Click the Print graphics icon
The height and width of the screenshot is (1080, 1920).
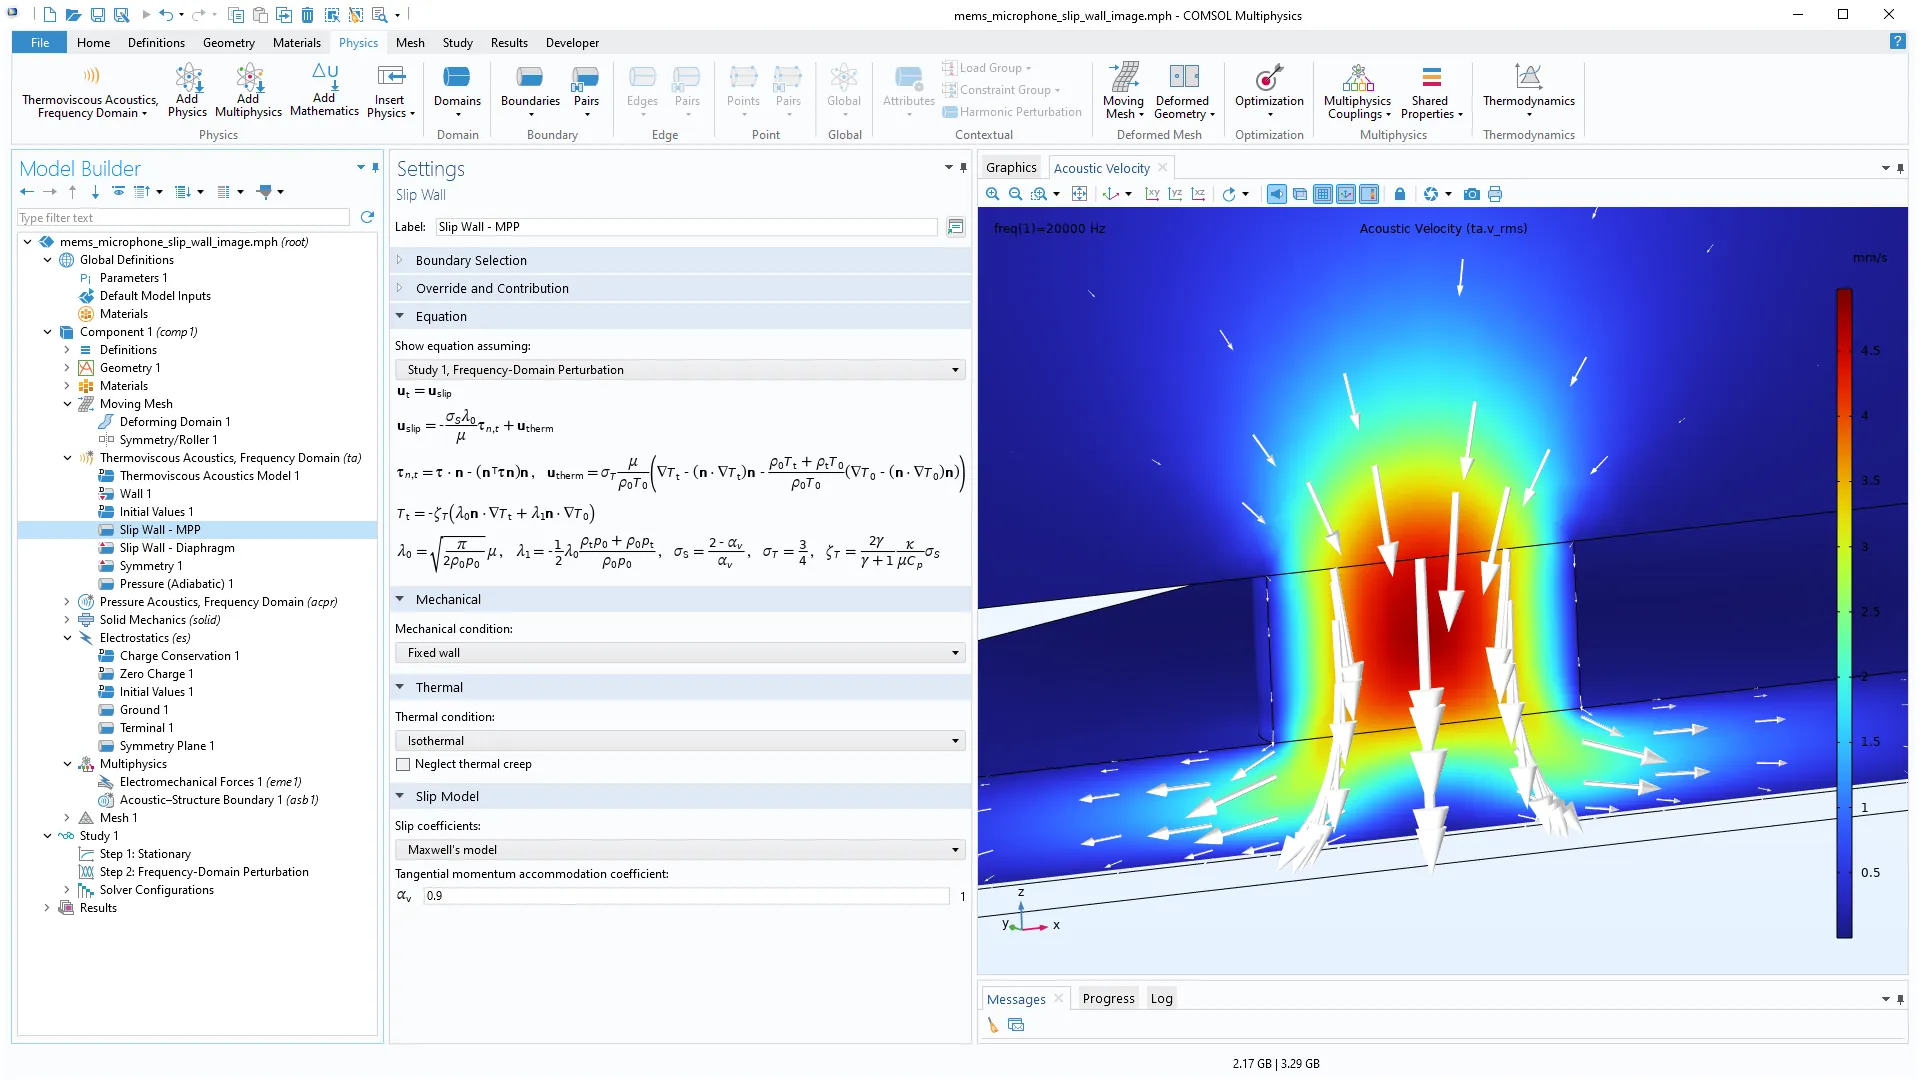pos(1495,194)
